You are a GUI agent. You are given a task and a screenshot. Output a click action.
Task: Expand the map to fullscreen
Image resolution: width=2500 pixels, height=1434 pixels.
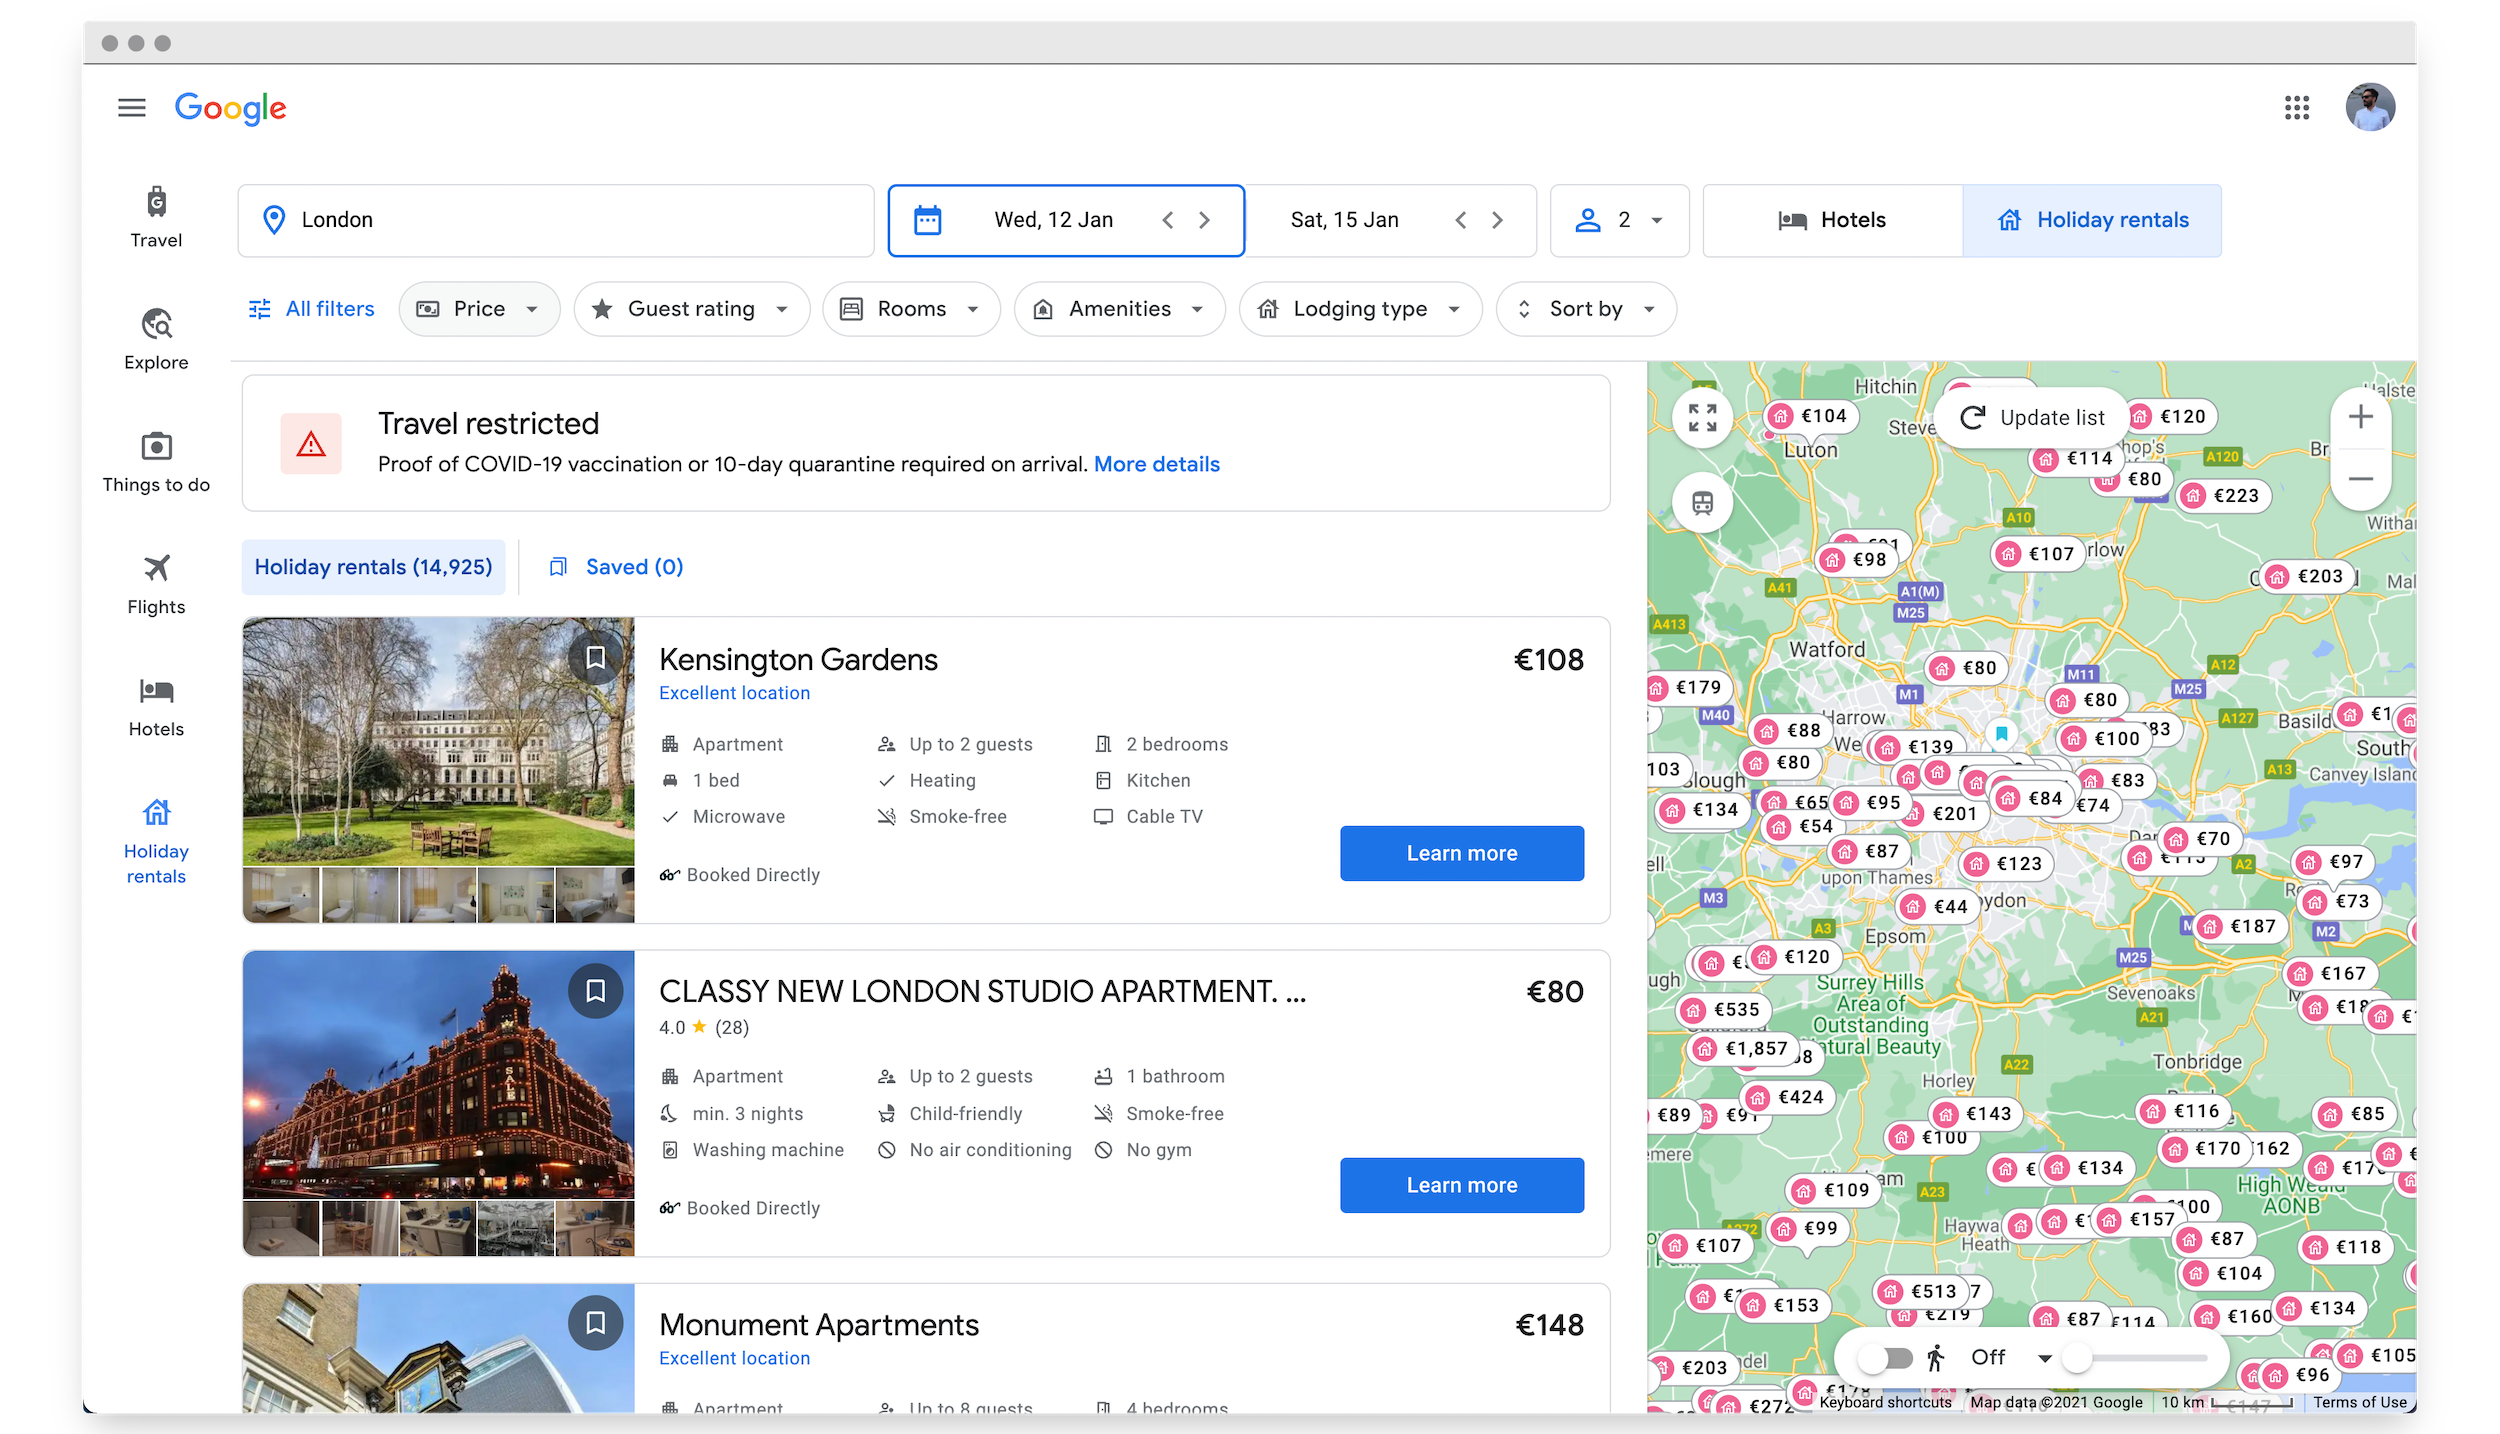(x=1702, y=417)
